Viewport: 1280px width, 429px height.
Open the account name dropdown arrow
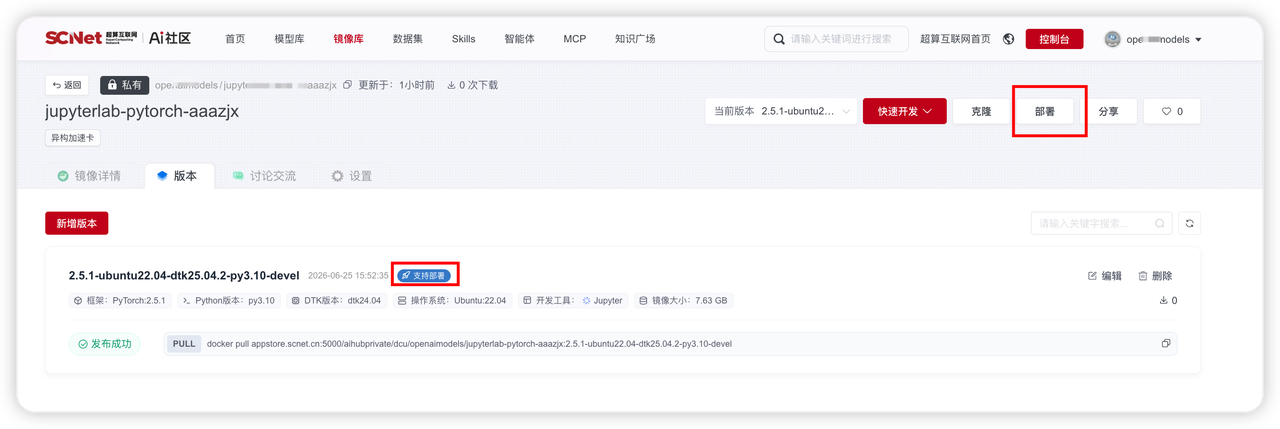[x=1198, y=40]
